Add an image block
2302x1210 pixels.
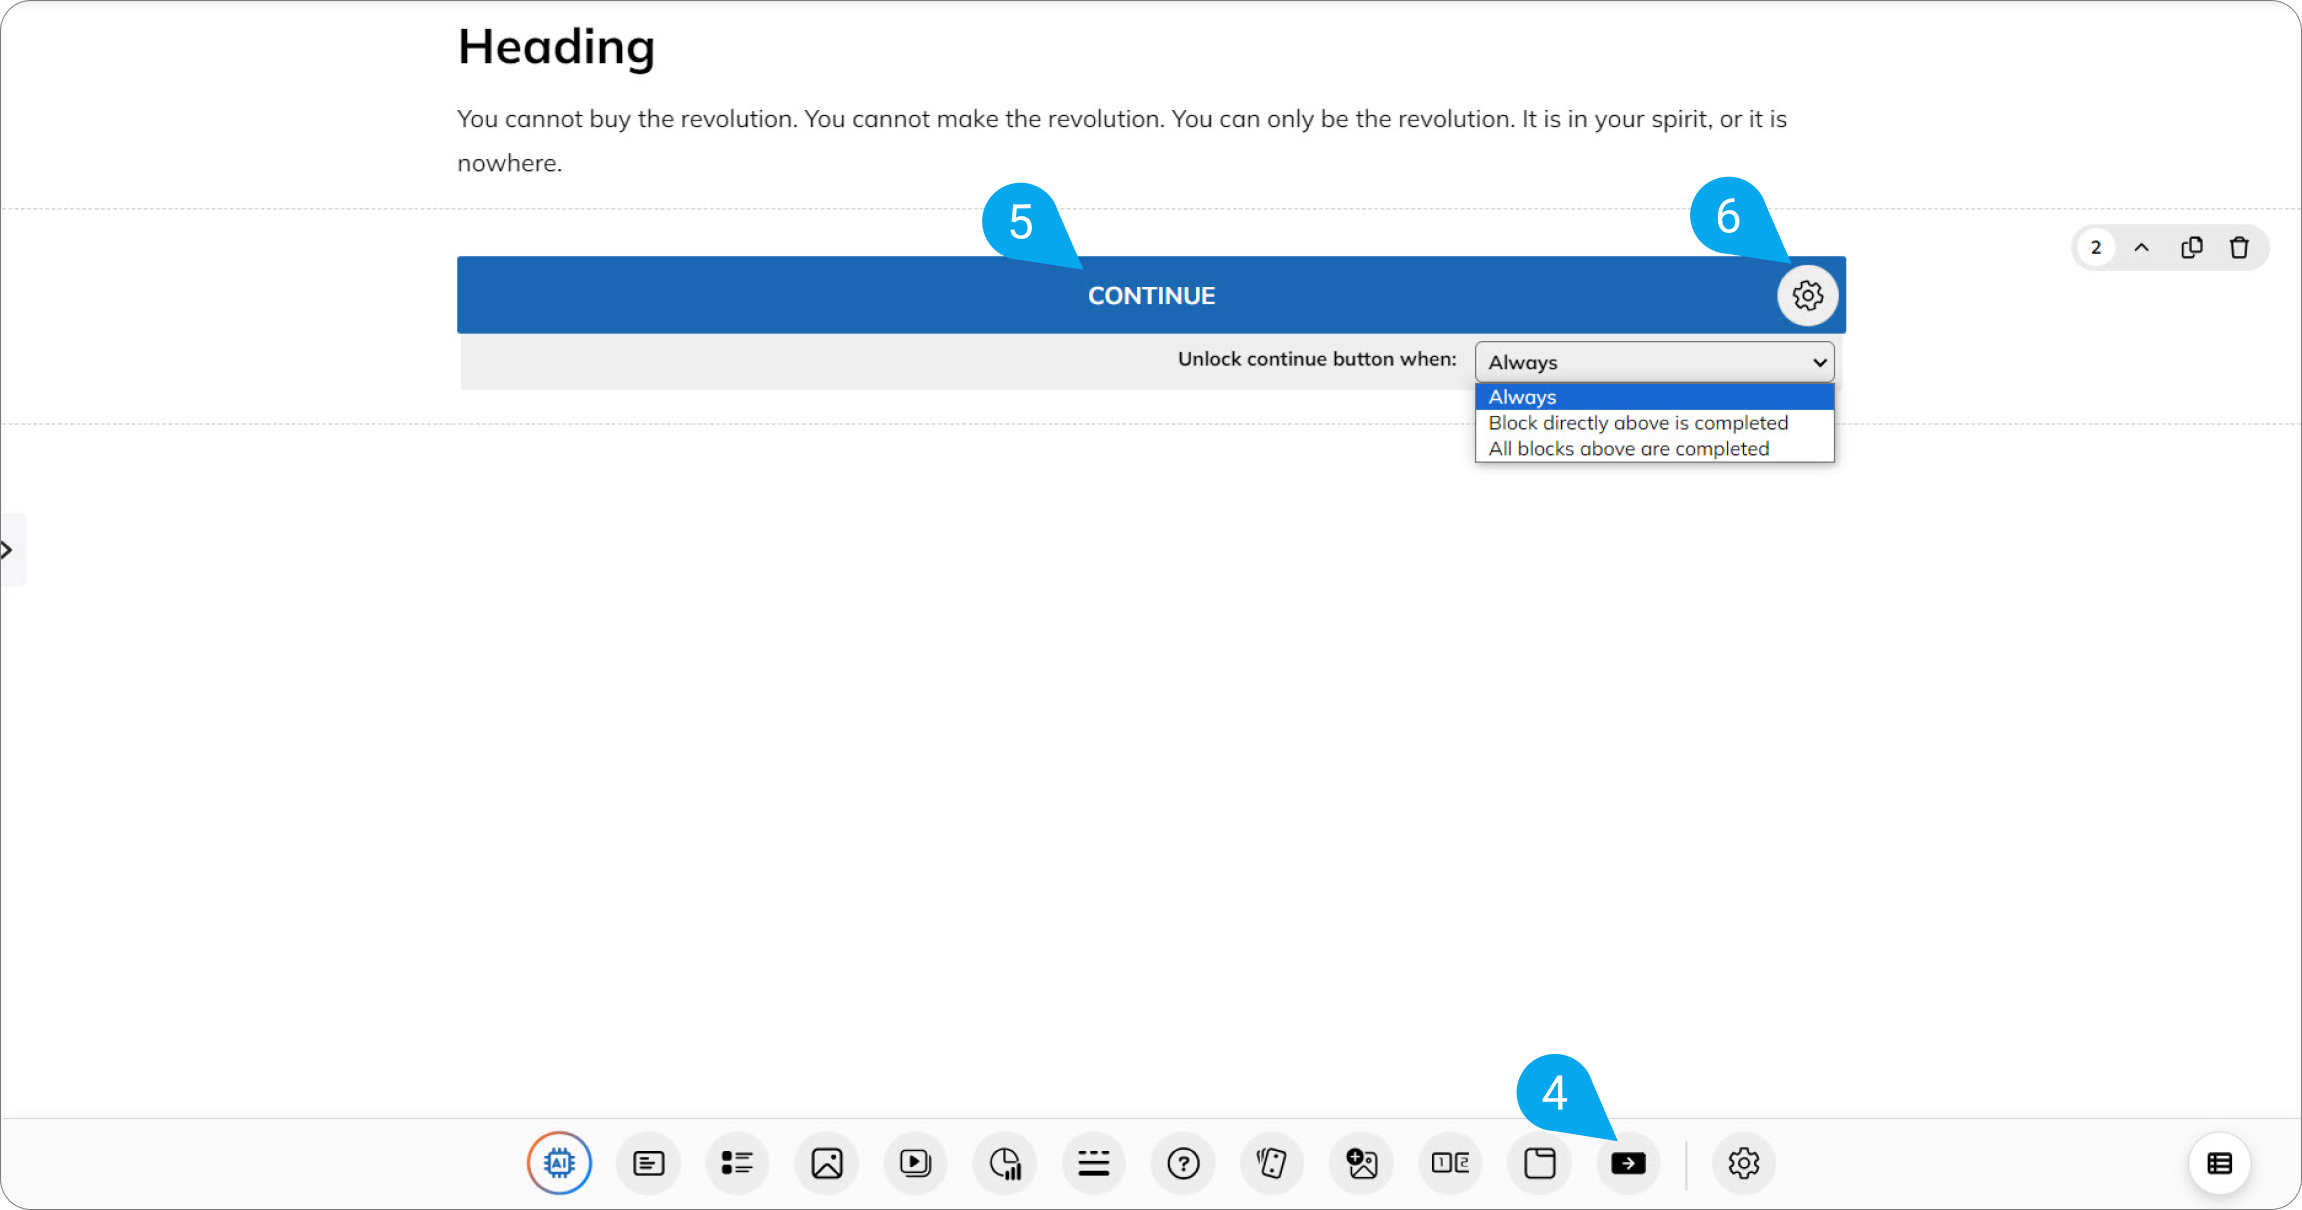[x=827, y=1163]
